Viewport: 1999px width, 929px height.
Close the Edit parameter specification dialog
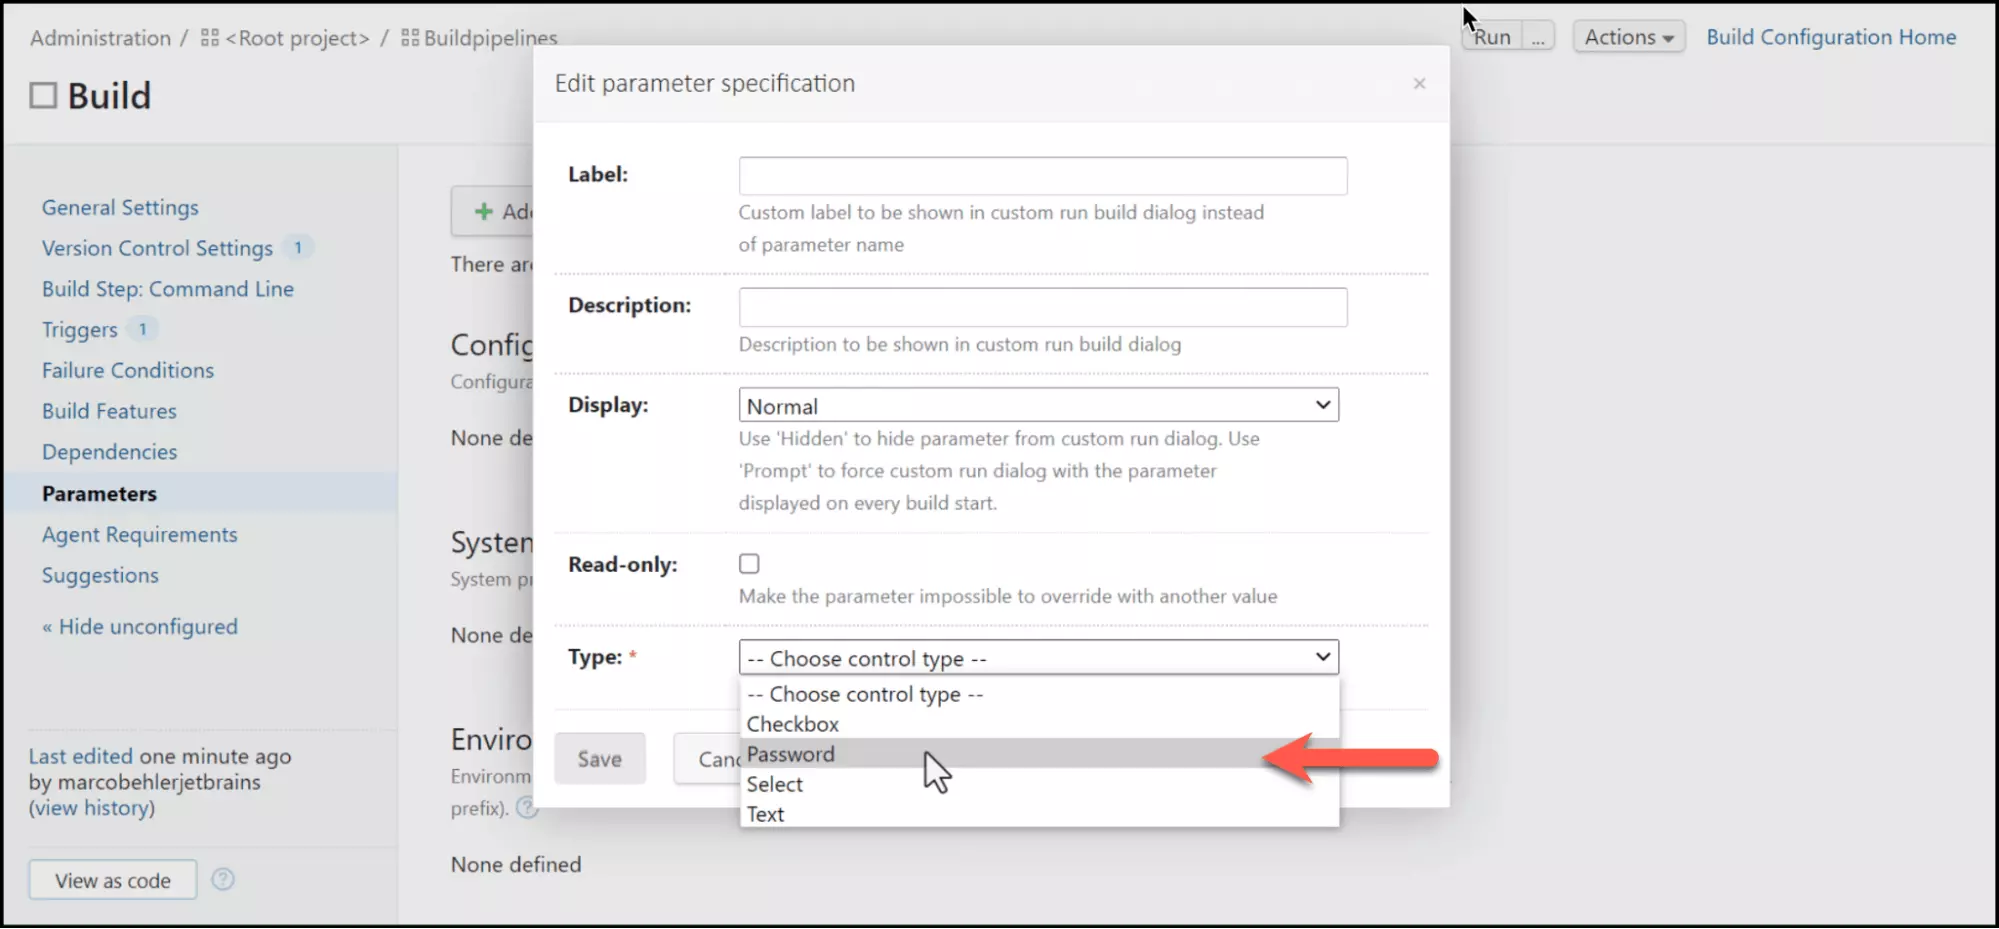pos(1419,84)
